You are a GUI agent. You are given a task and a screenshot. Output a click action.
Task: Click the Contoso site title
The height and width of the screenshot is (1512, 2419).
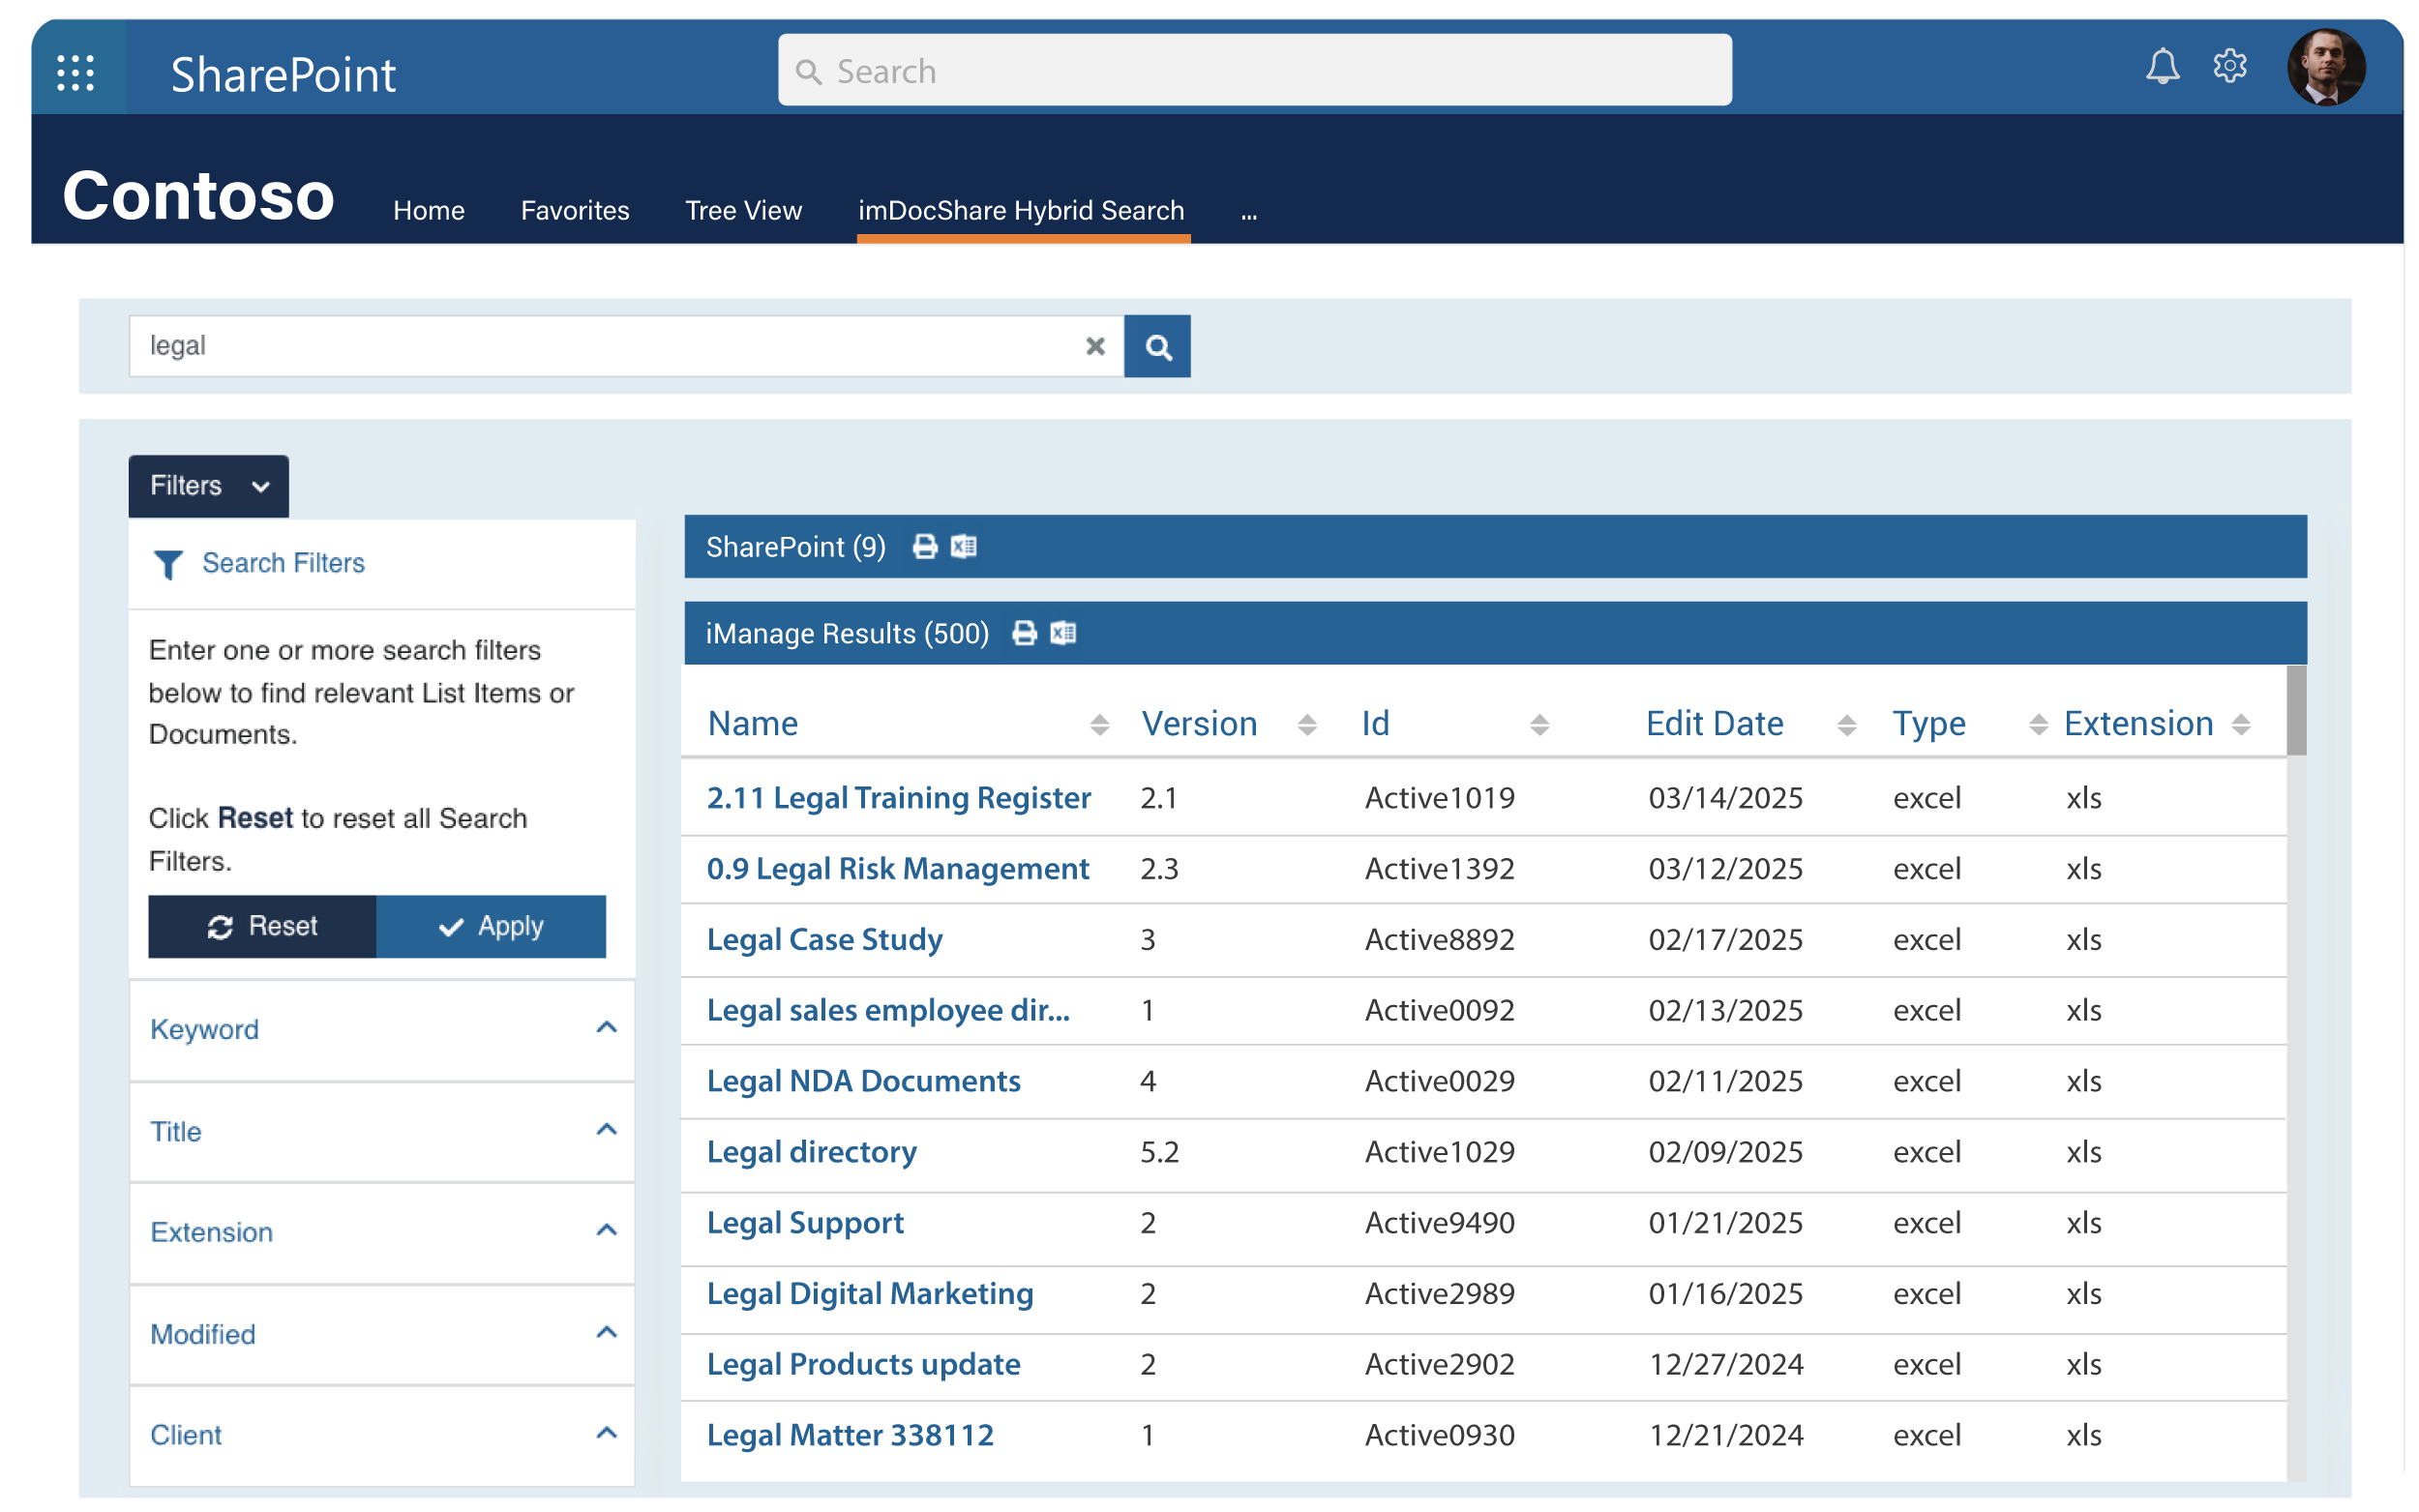(198, 195)
